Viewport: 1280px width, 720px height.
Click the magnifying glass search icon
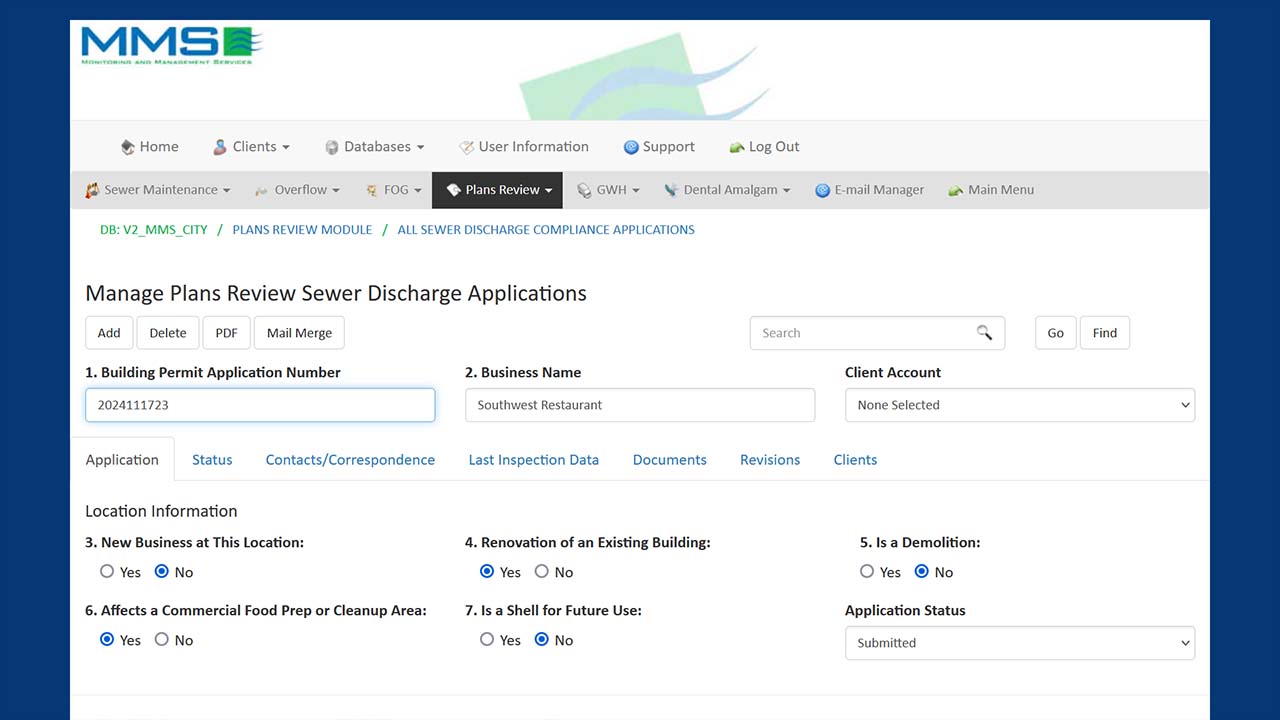[984, 333]
